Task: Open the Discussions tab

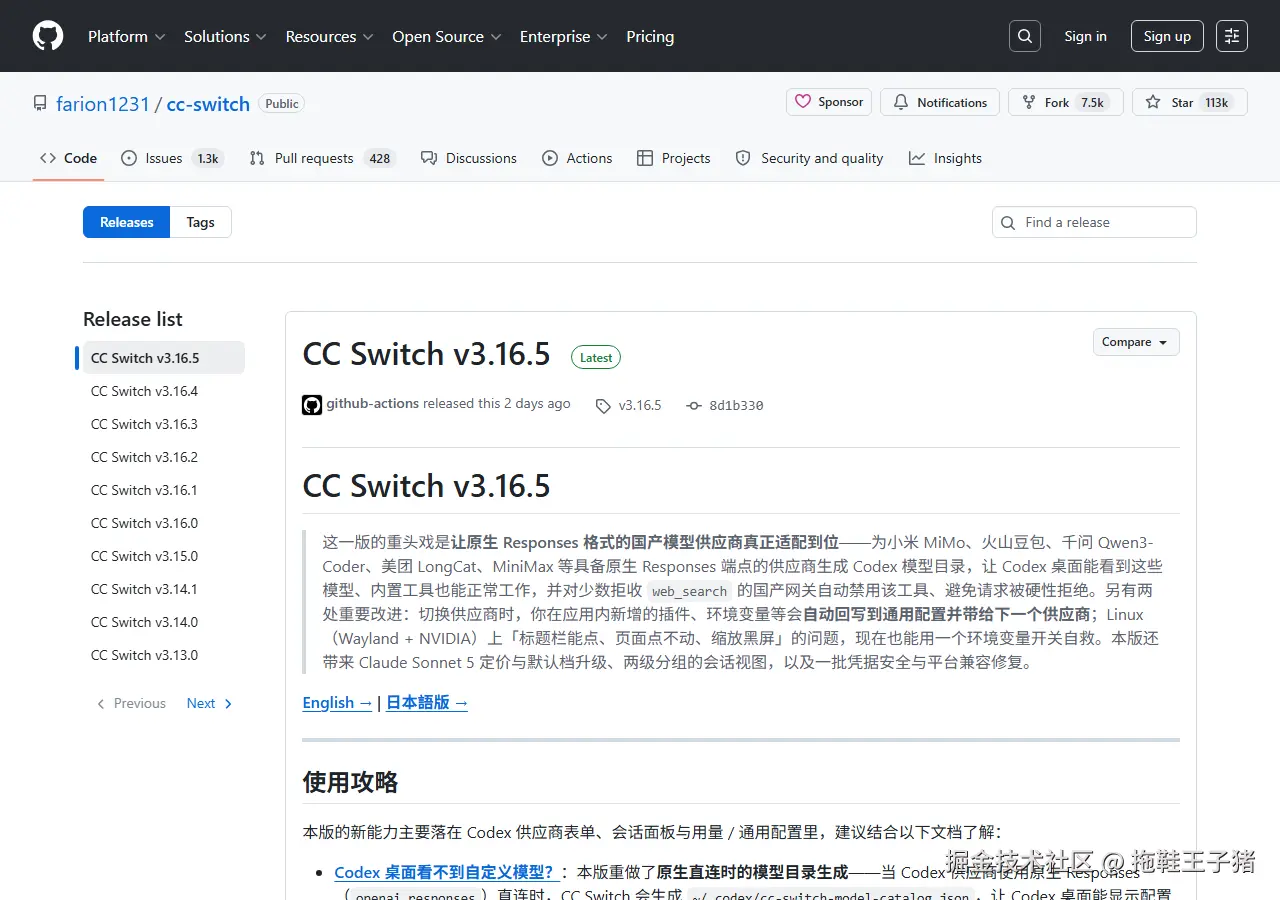Action: pyautogui.click(x=469, y=158)
